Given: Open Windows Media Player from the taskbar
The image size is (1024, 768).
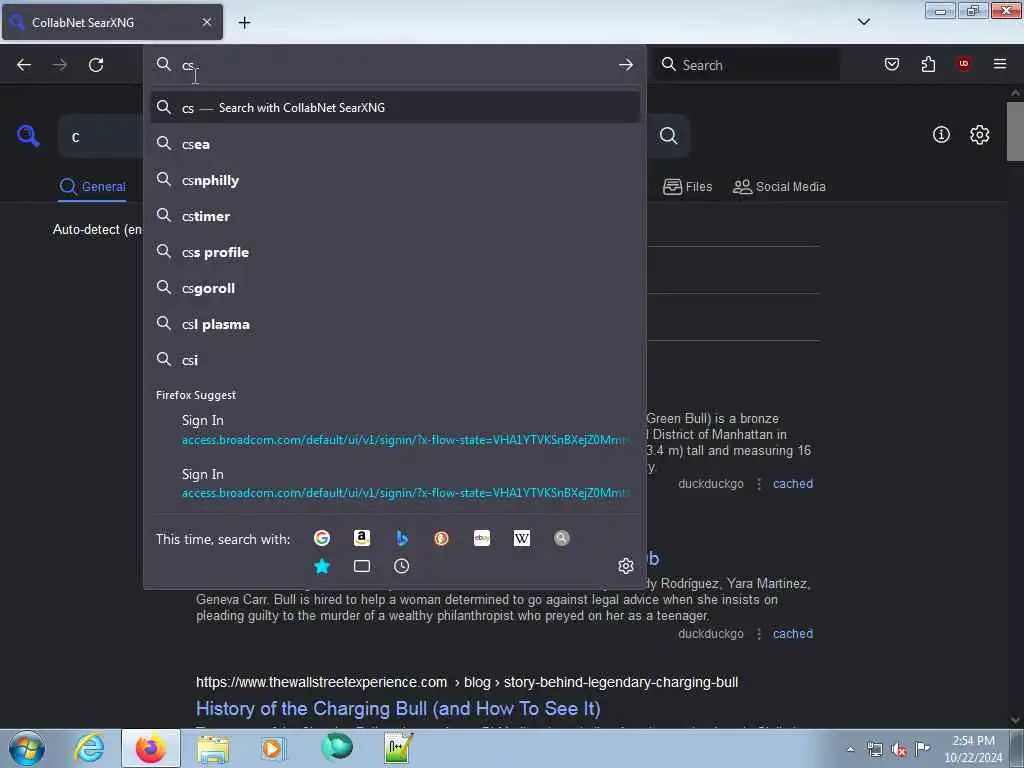Looking at the screenshot, I should coord(274,748).
